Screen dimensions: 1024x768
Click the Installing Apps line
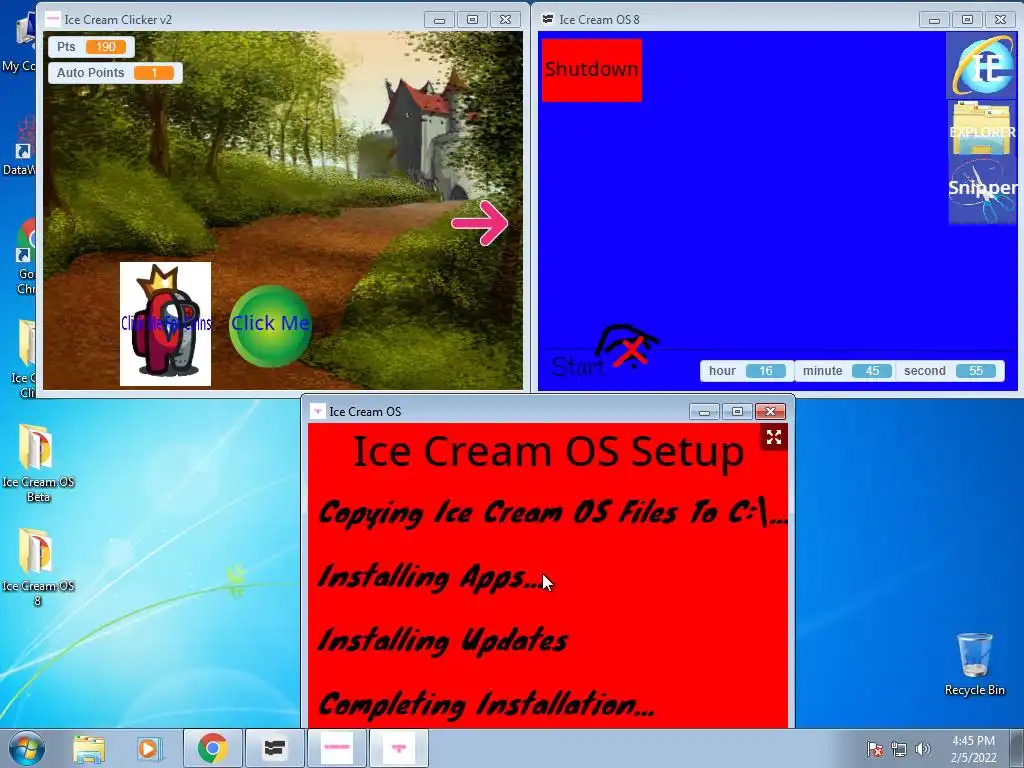(x=430, y=577)
